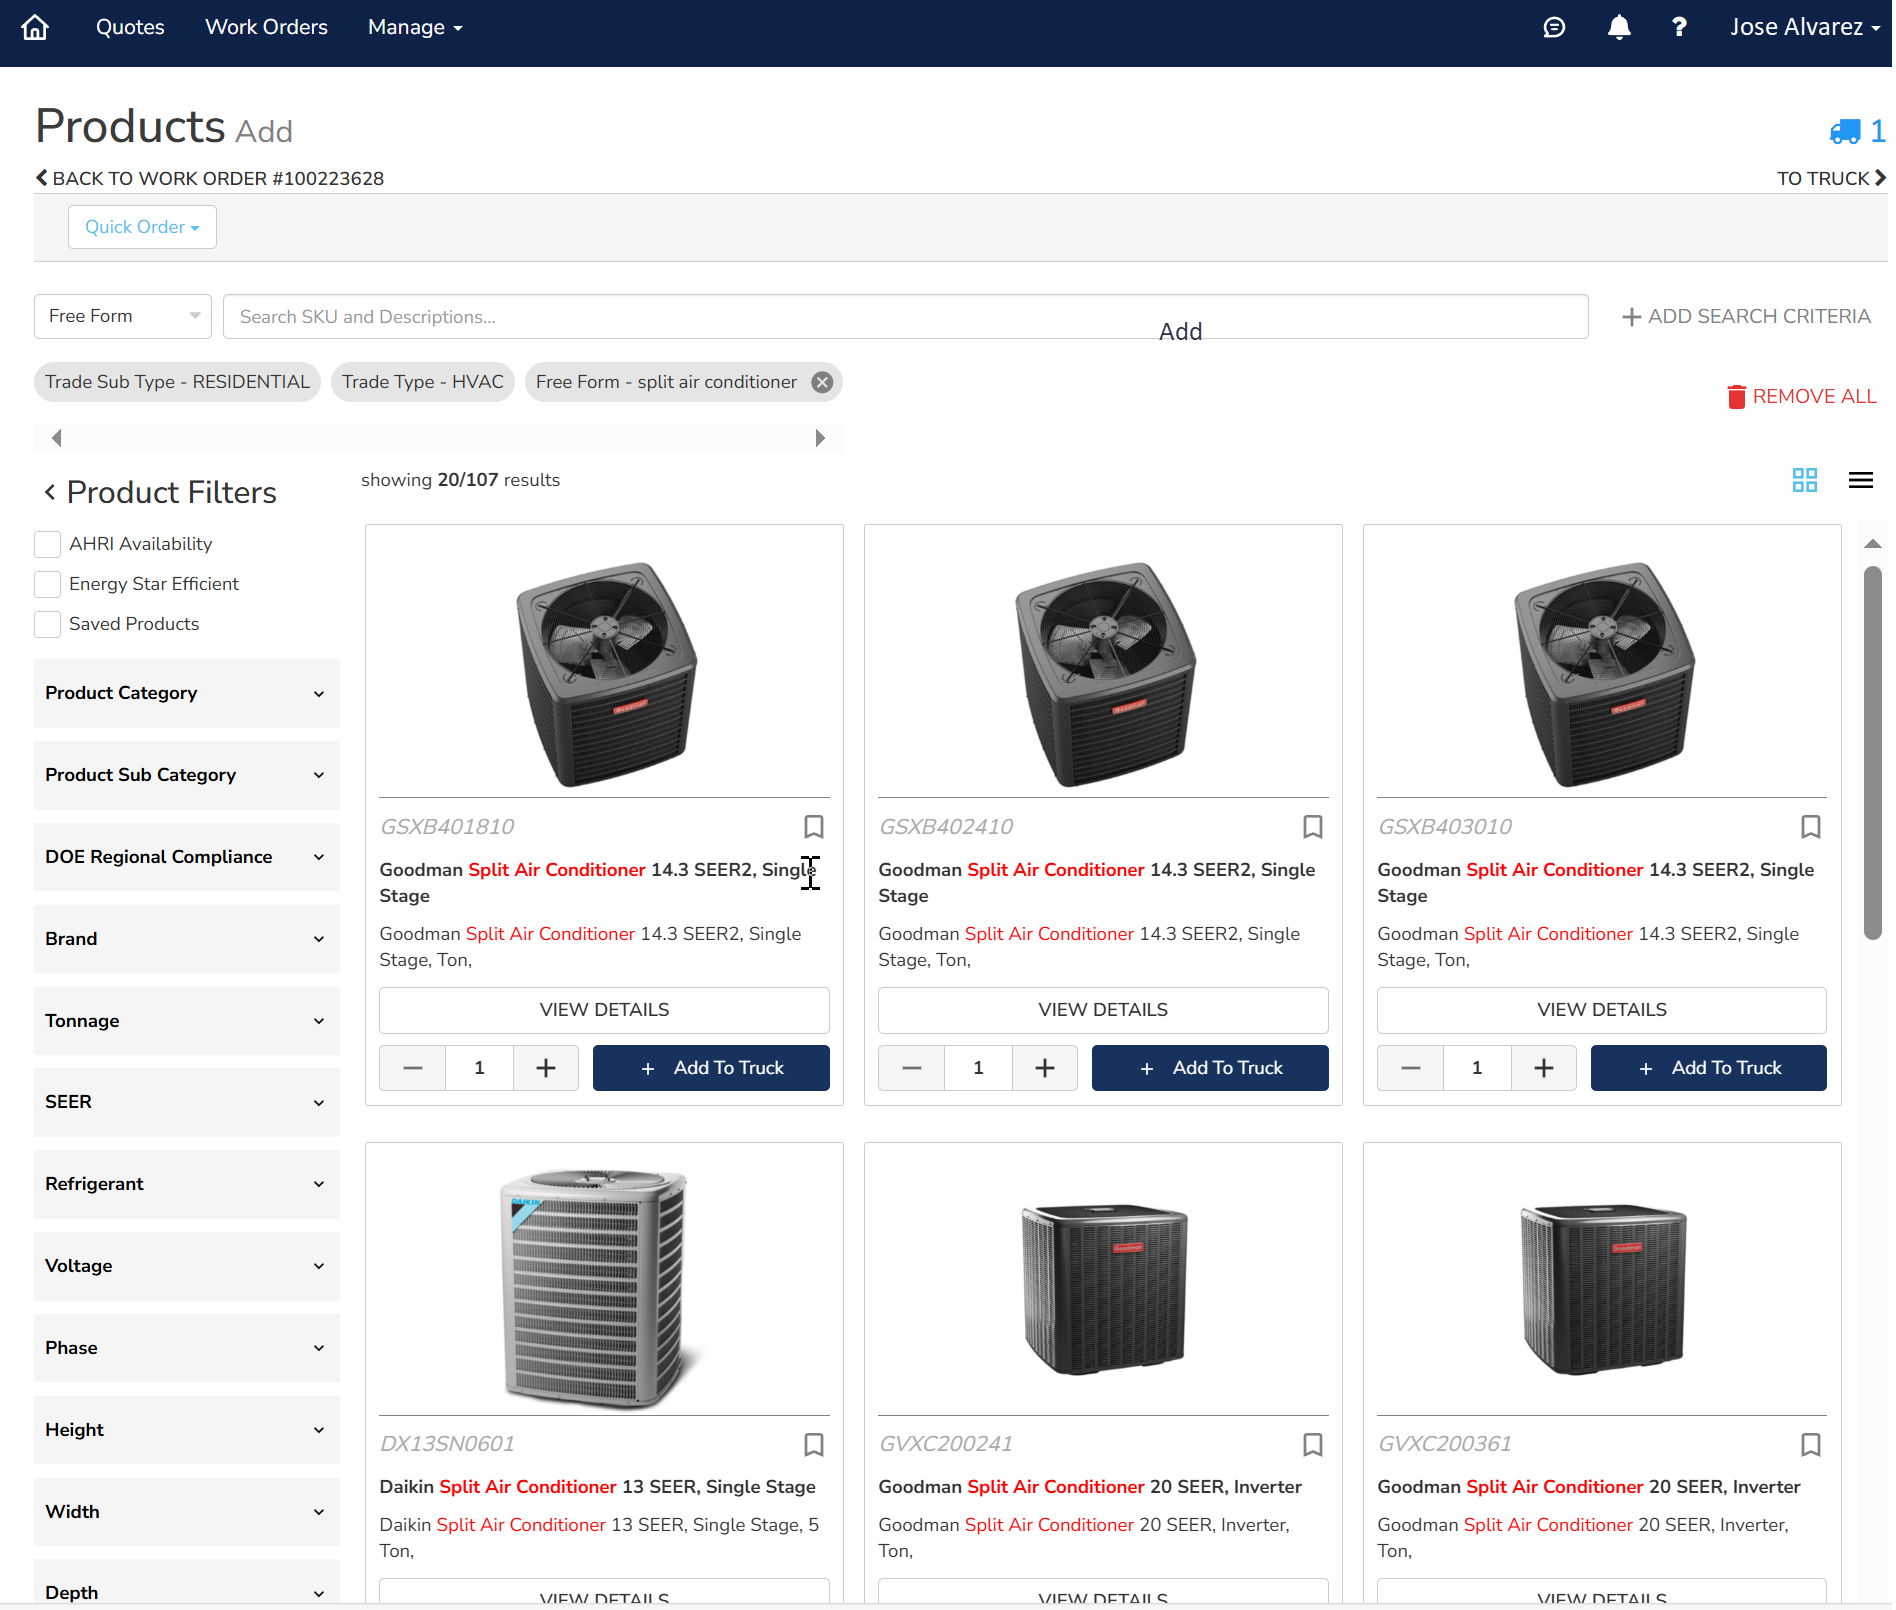Go to the home page icon
The image size is (1896, 1610).
coord(35,27)
